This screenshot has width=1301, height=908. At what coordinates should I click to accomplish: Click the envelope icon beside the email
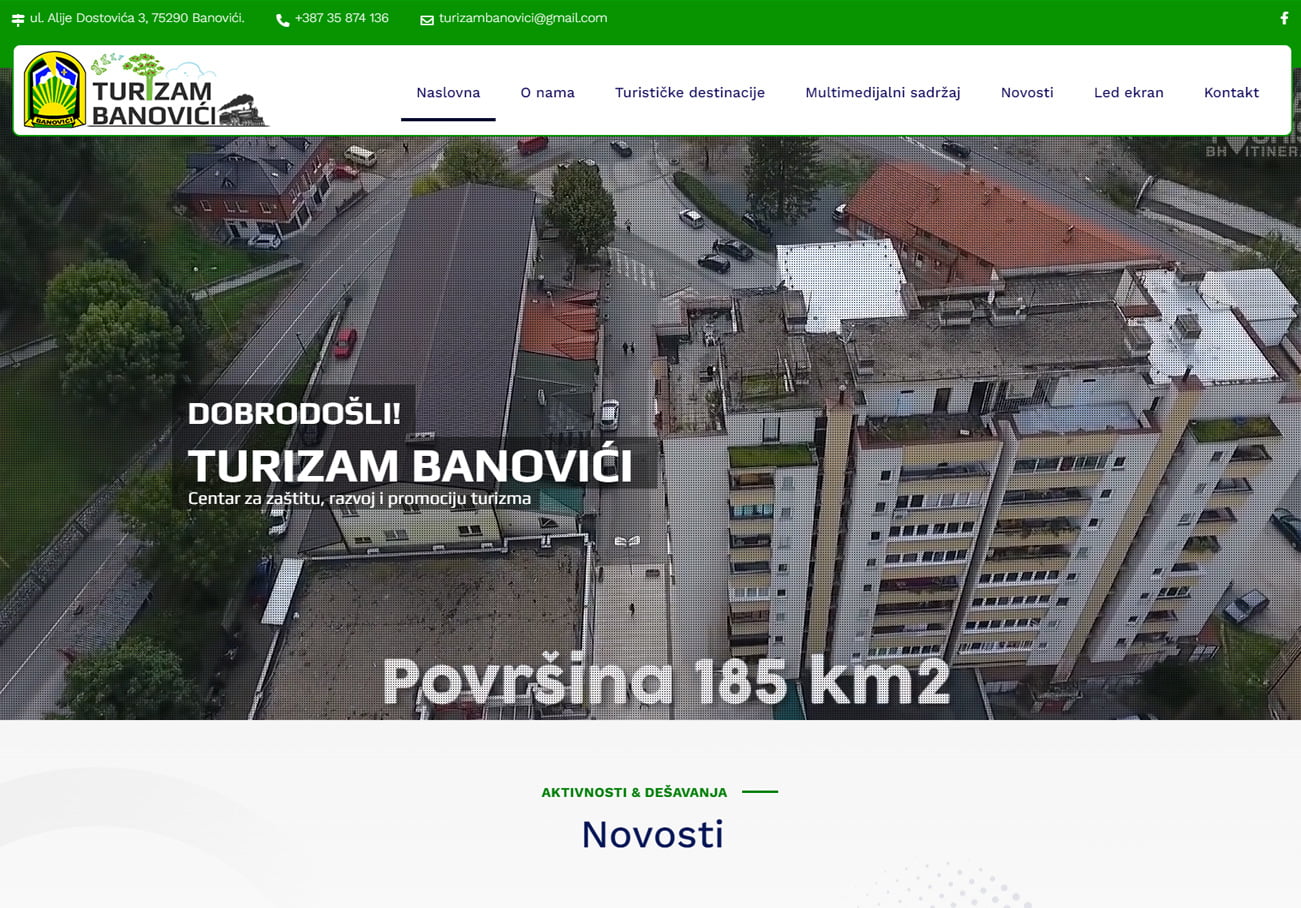(427, 20)
